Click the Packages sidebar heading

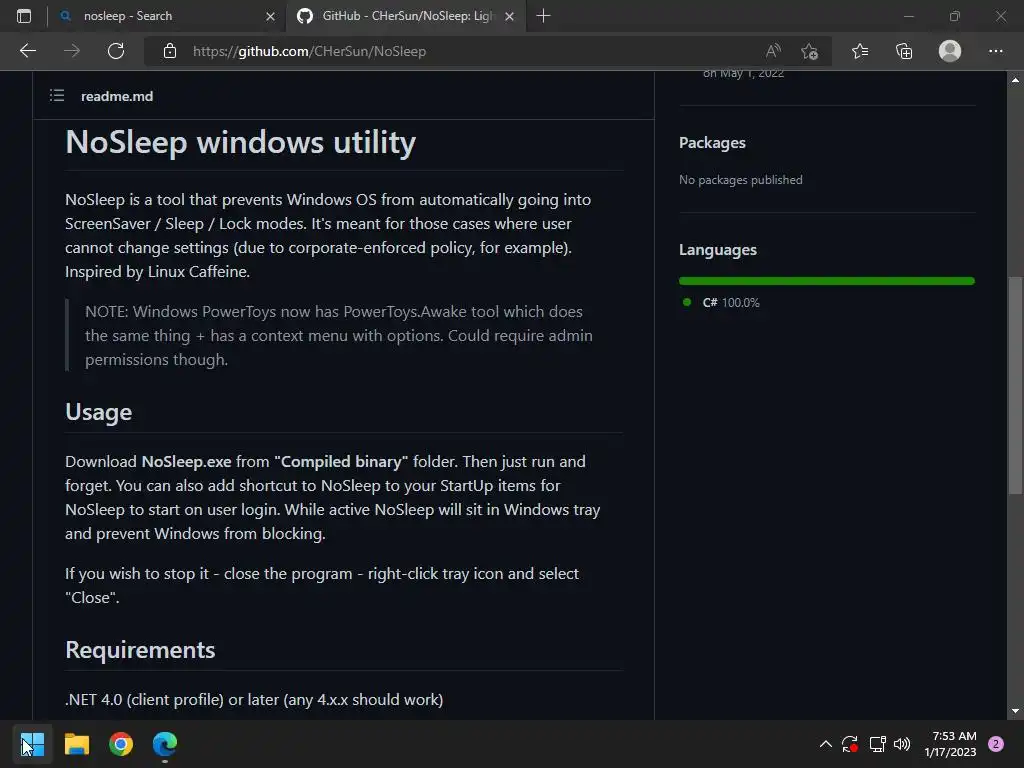[x=712, y=142]
